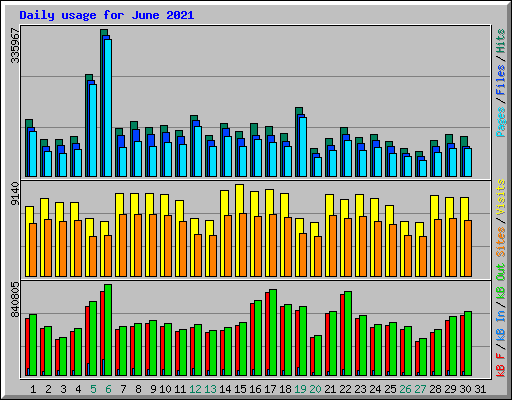Click the cyan Pages bar for day 12

tap(198, 152)
